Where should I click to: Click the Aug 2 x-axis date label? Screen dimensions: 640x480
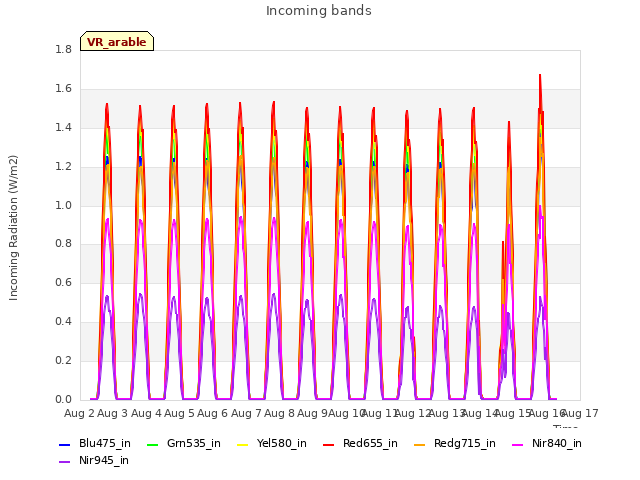(x=79, y=413)
